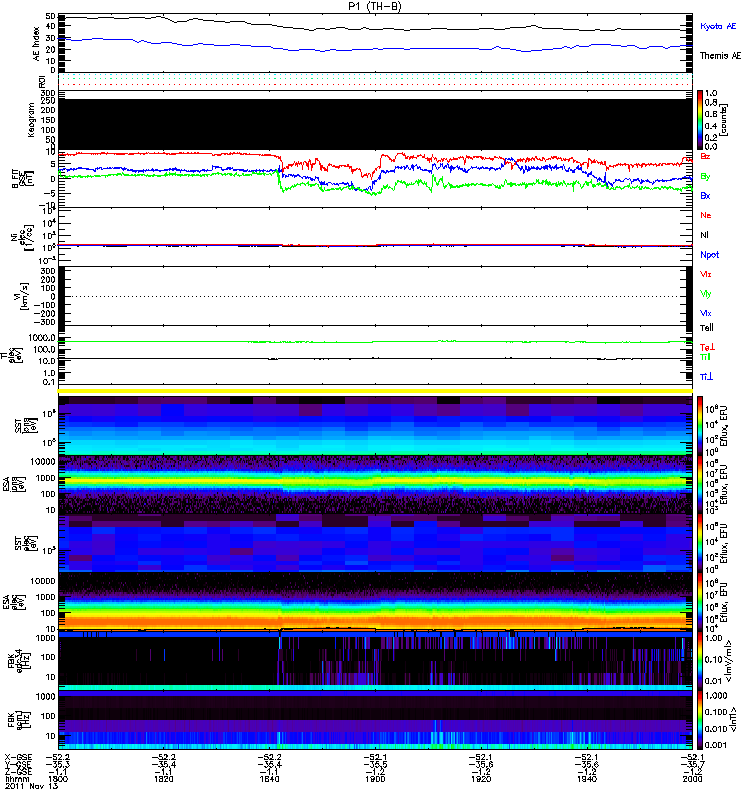
Task: Click the green By legend label
Action: click(x=706, y=176)
